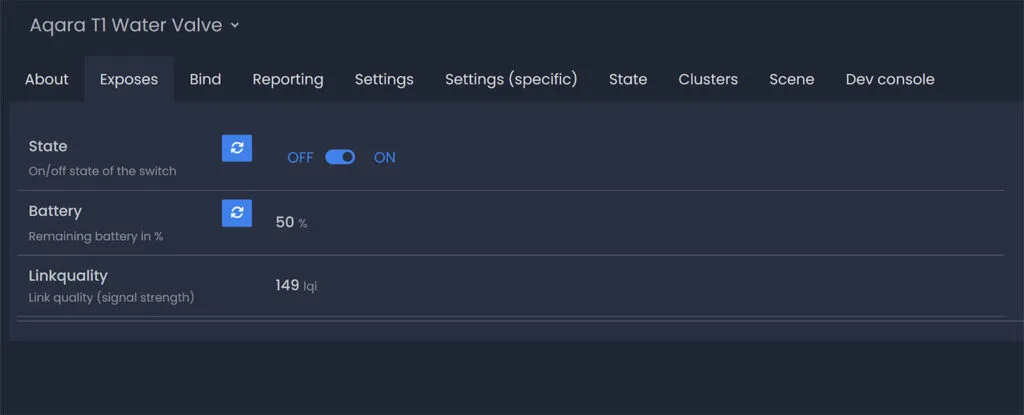Open the Settings tab
Image resolution: width=1024 pixels, height=415 pixels.
(384, 79)
